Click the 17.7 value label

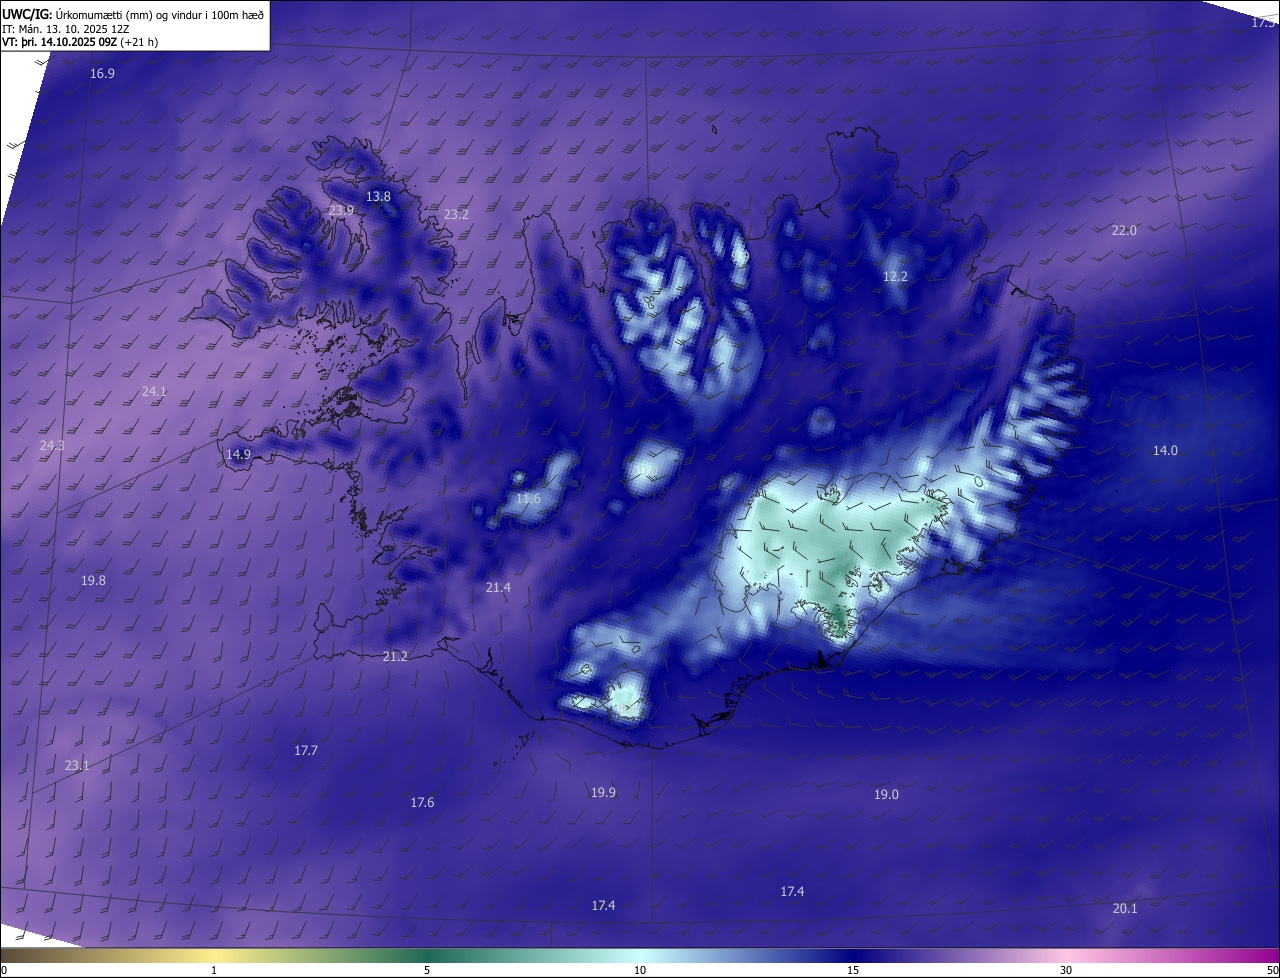[x=306, y=751]
